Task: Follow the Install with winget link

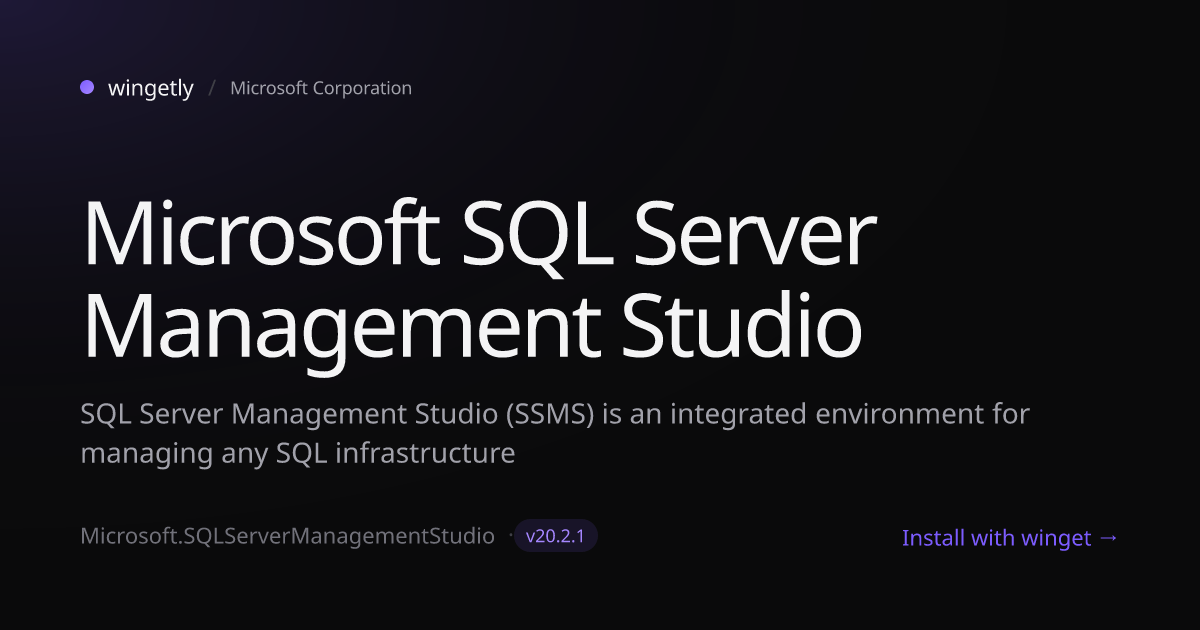Action: tap(1010, 538)
